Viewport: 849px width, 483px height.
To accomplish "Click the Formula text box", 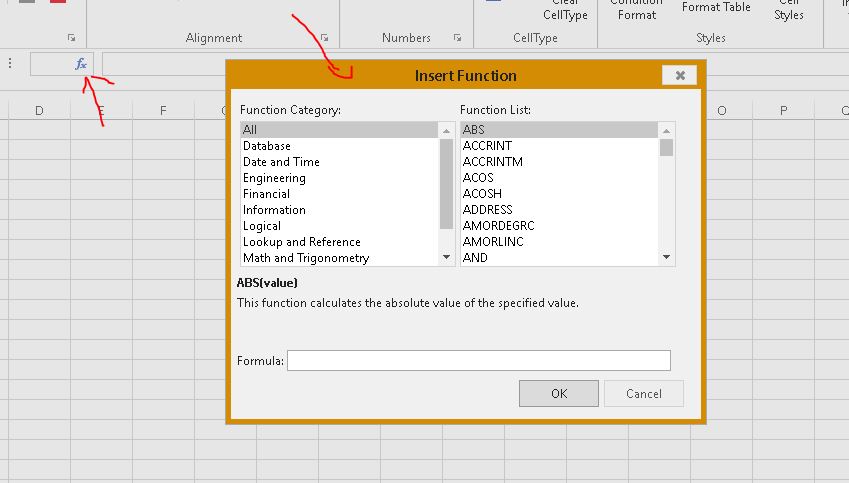I will (478, 361).
